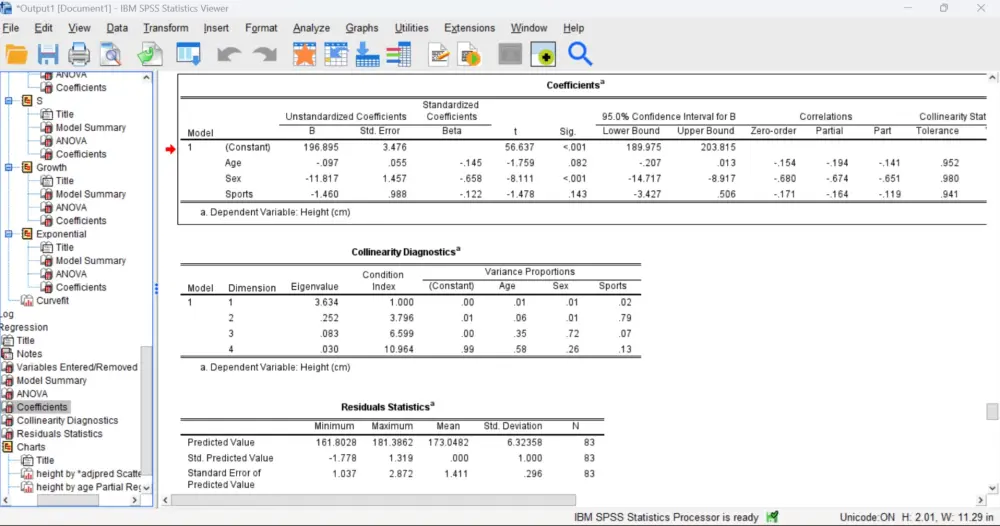Image resolution: width=1000 pixels, height=526 pixels.
Task: Collapse the S node in outline
Action: click(x=9, y=101)
